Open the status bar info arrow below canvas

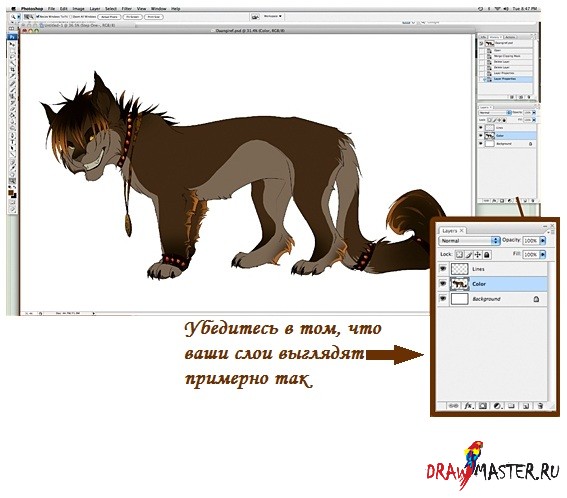(93, 313)
